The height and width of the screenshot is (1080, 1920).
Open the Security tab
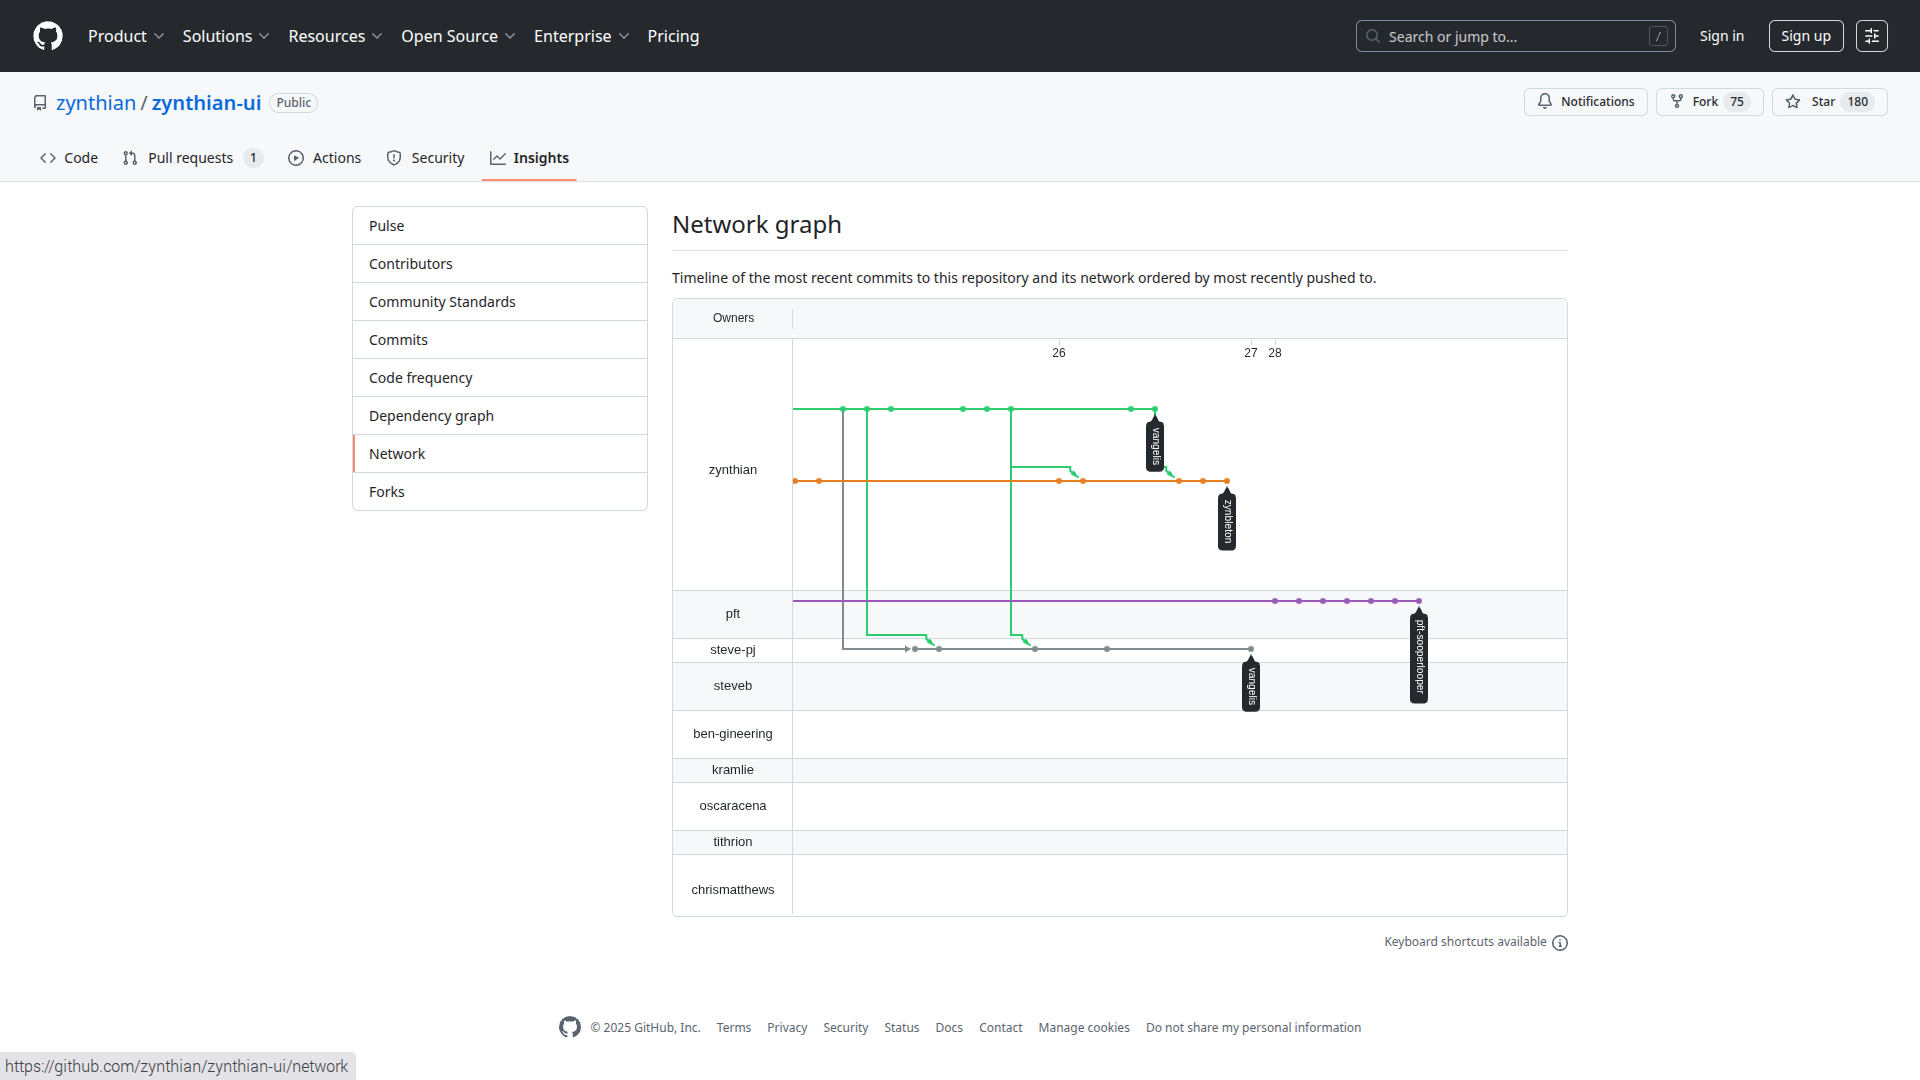point(425,158)
